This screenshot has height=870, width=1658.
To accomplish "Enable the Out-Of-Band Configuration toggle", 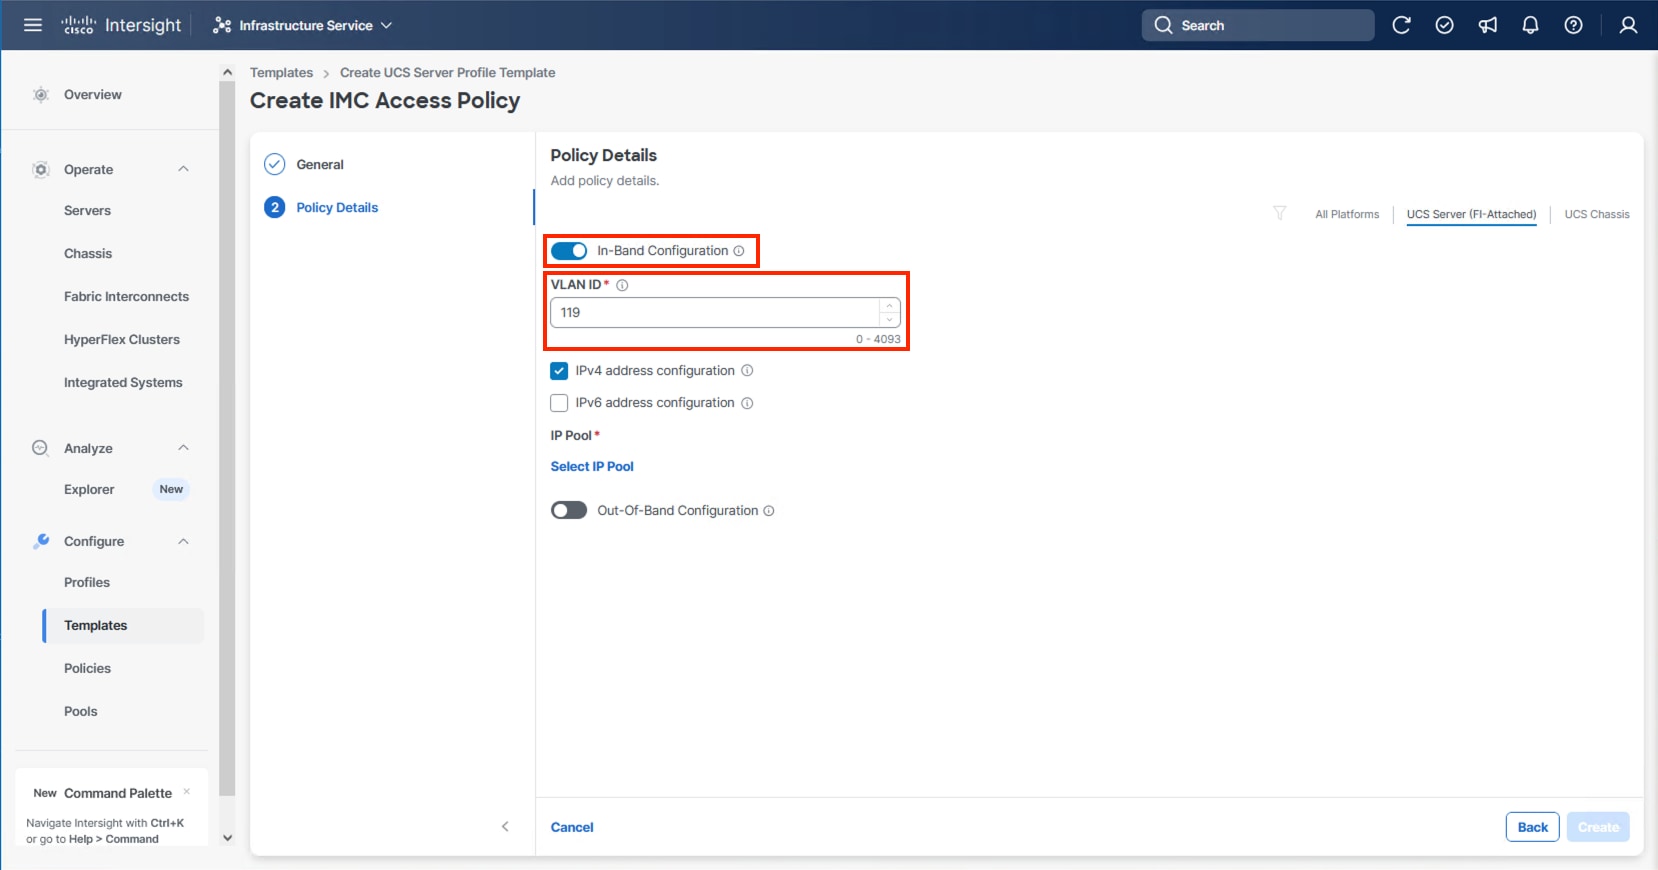I will [569, 511].
